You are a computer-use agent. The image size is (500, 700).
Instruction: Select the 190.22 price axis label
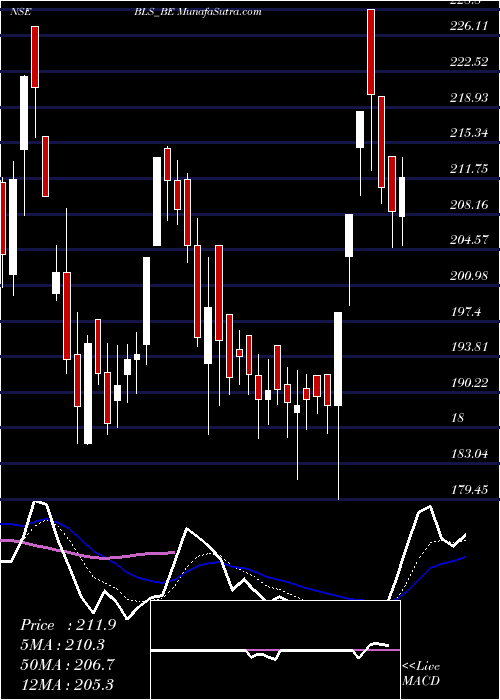point(469,383)
